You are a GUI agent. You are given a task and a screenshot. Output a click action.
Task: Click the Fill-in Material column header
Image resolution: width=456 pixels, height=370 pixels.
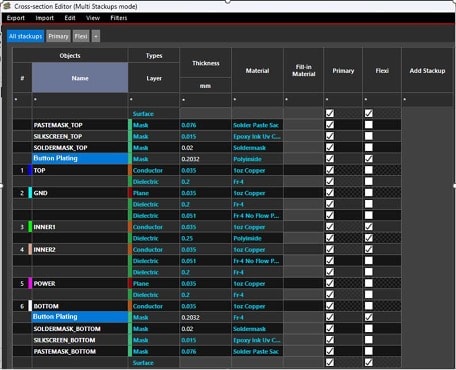303,70
